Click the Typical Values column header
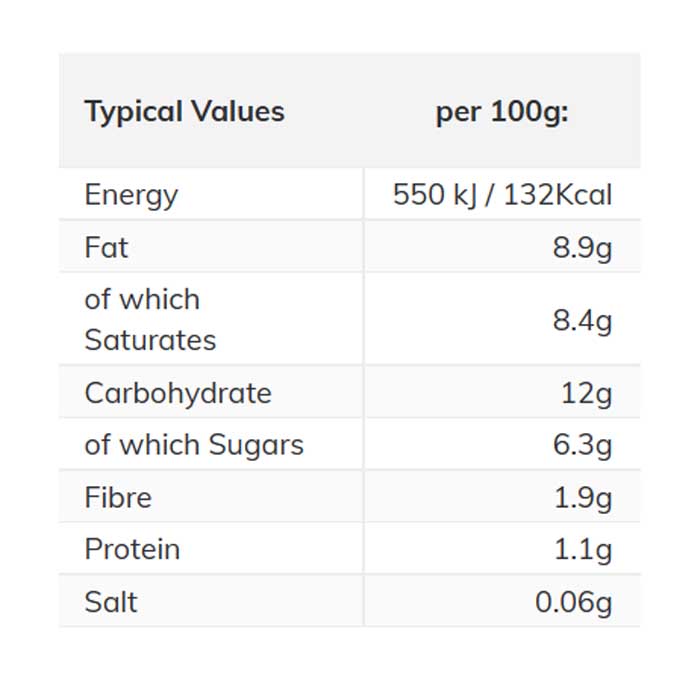The width and height of the screenshot is (700, 700). click(x=184, y=111)
